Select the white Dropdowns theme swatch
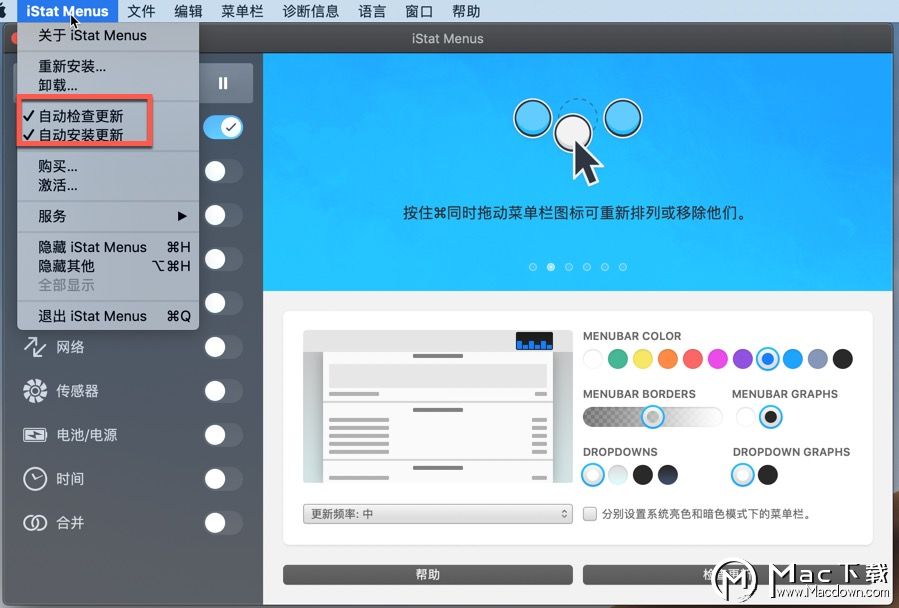The image size is (899, 608). click(593, 475)
